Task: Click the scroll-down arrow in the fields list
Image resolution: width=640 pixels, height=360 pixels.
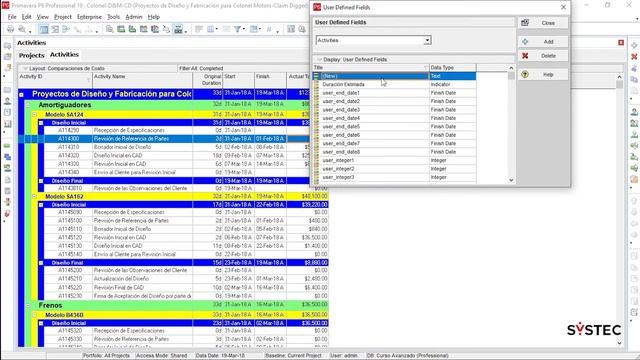Action: [x=511, y=180]
